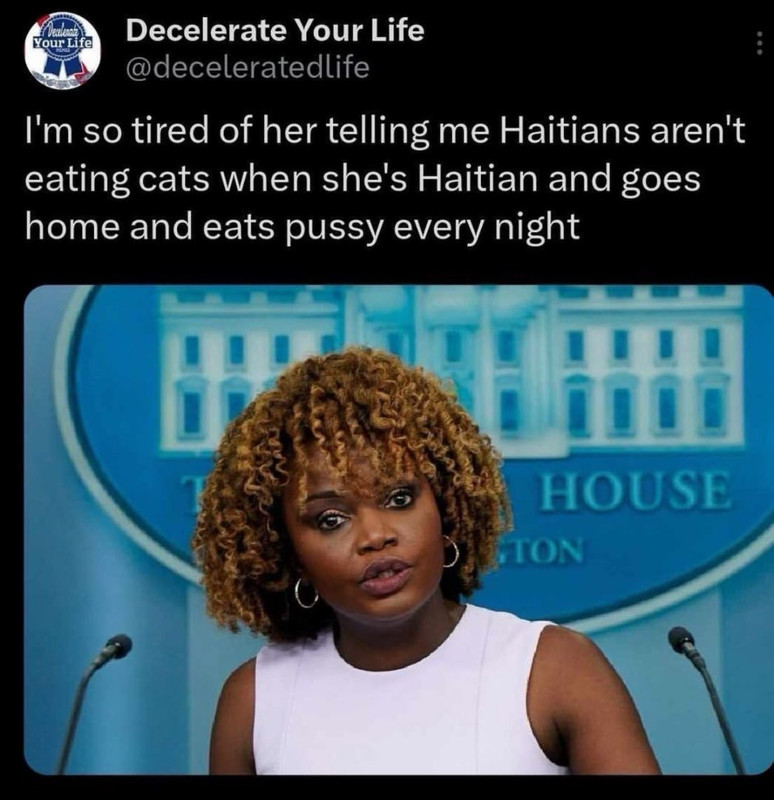The height and width of the screenshot is (800, 774).
Task: Click the building emblem in photo background
Action: click(452, 367)
